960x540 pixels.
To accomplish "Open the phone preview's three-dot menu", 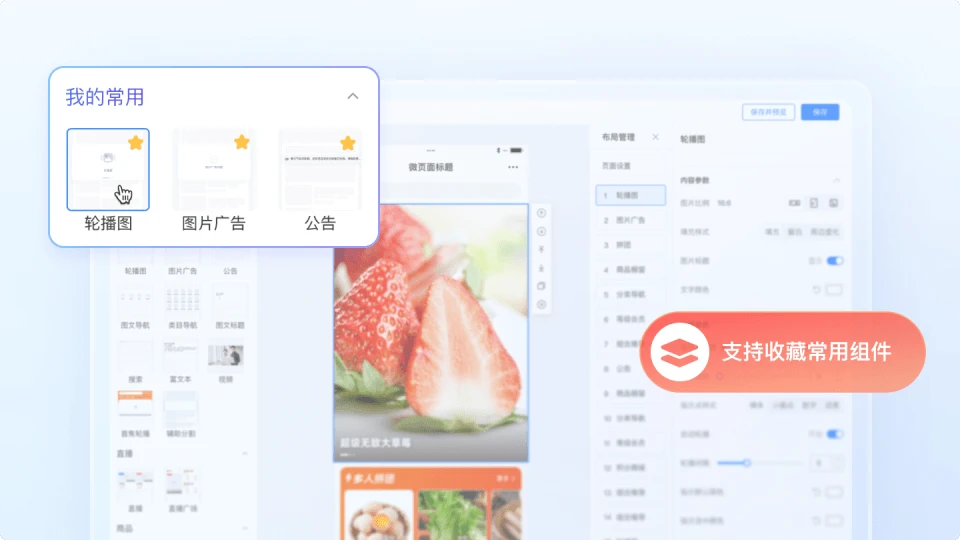I will coord(513,167).
